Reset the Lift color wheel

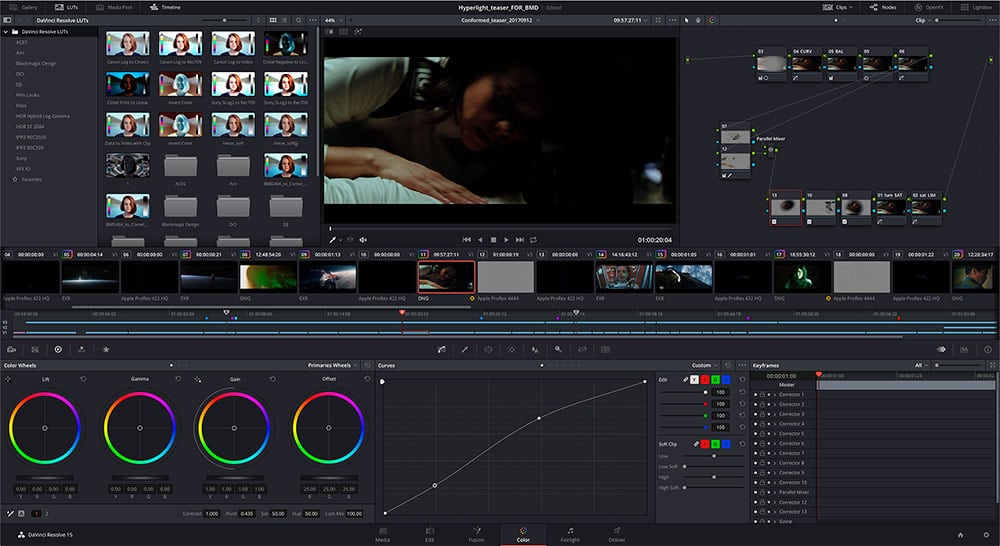84,379
